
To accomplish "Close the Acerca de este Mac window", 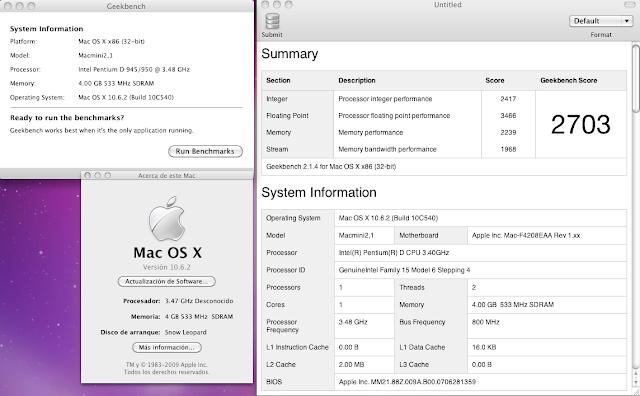I will [x=87, y=176].
